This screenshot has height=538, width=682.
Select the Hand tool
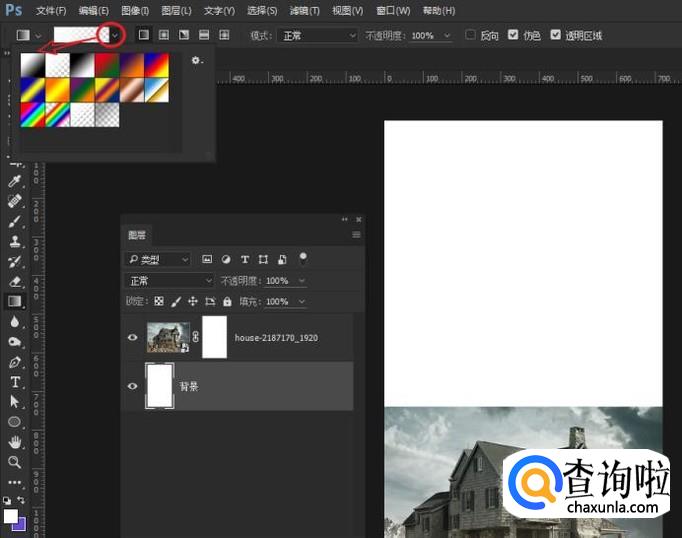(x=15, y=441)
